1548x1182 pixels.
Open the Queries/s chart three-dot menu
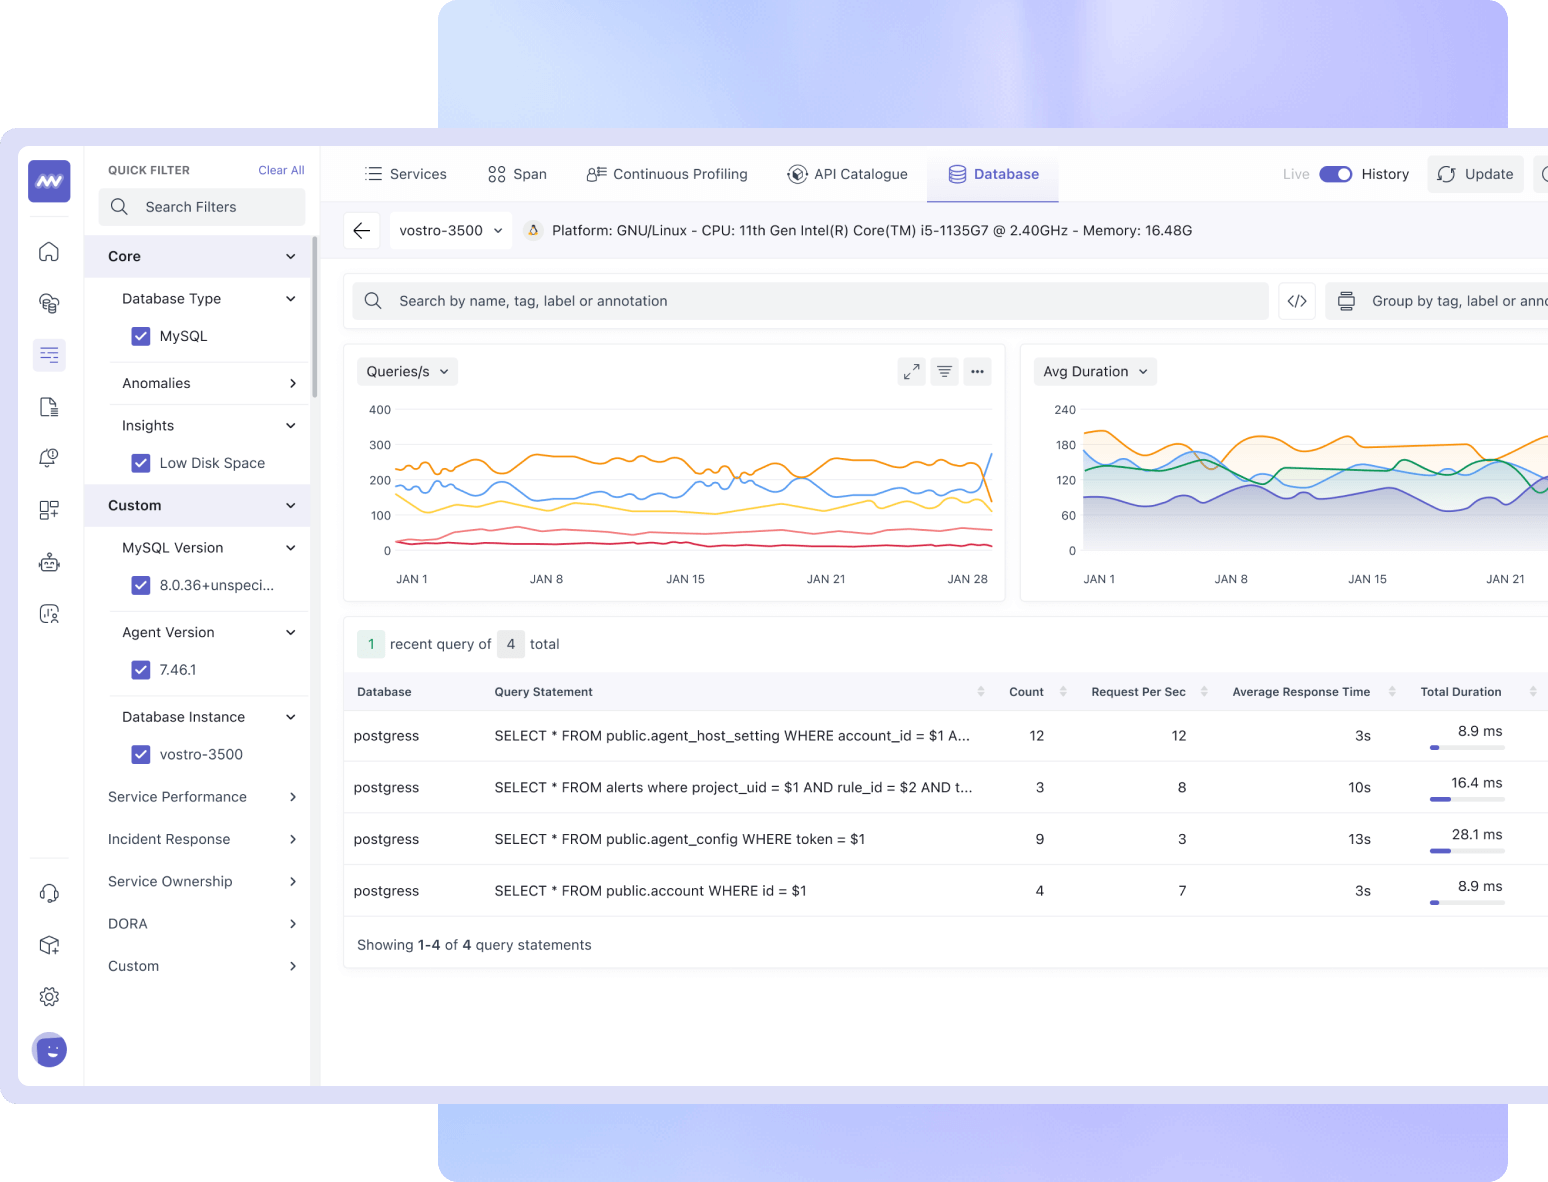click(977, 371)
